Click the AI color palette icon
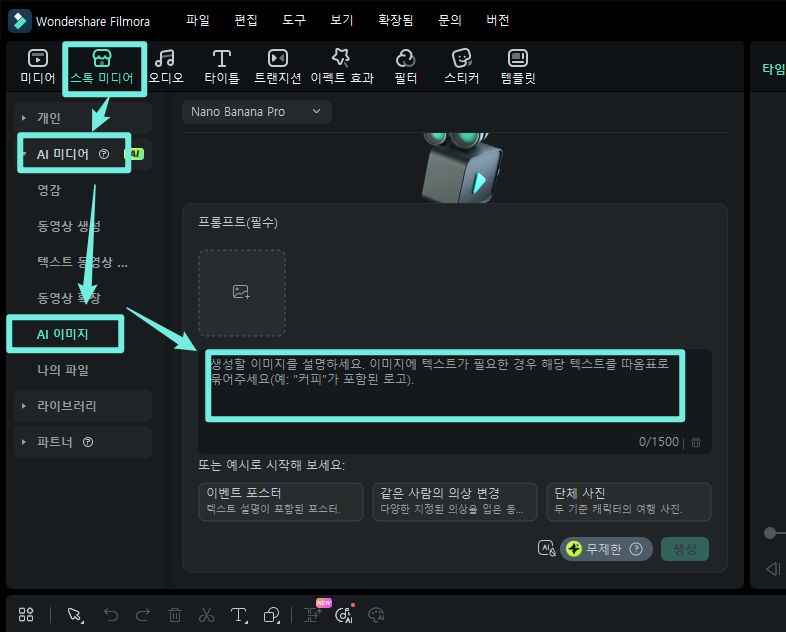Viewport: 786px width, 632px height. point(376,614)
